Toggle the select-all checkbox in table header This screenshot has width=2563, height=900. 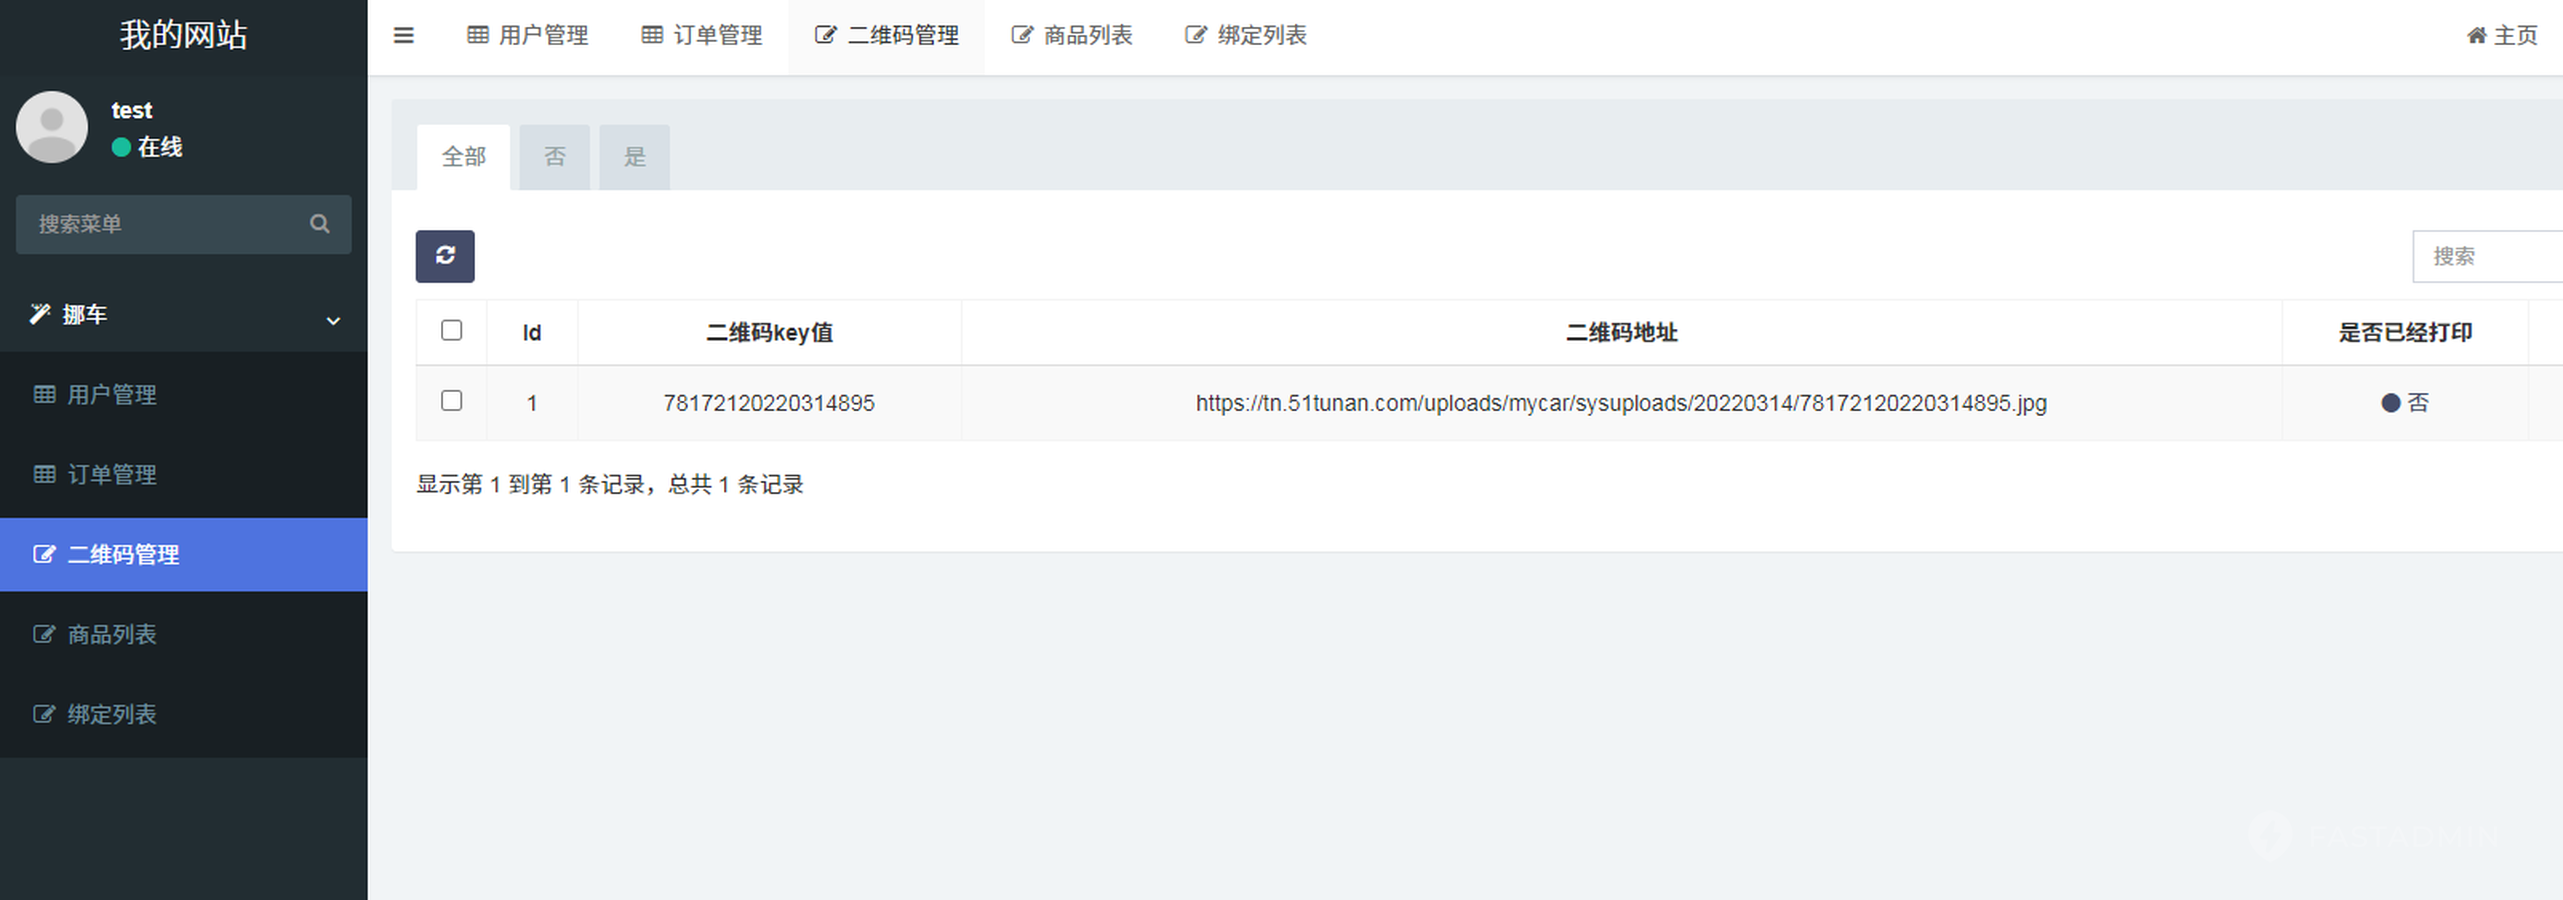451,331
